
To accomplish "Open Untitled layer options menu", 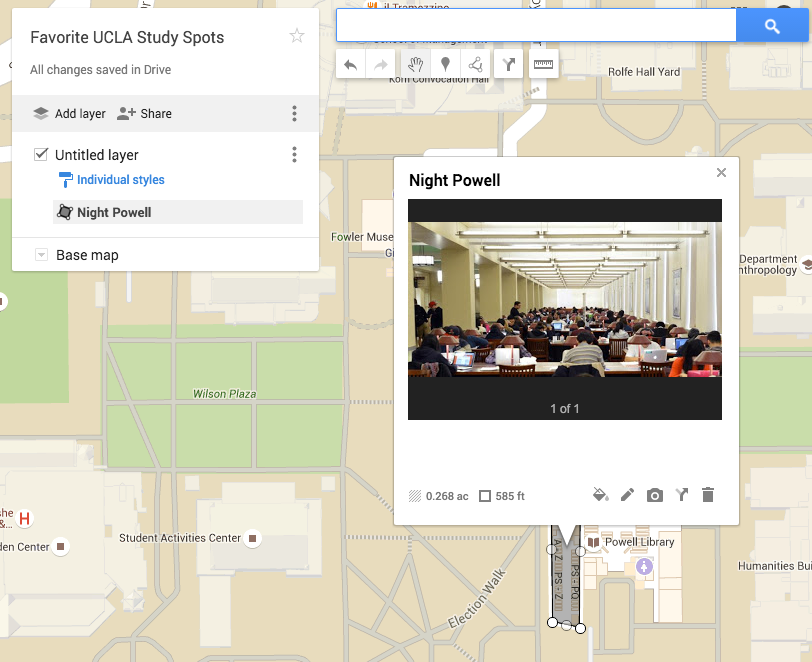I will pos(294,154).
